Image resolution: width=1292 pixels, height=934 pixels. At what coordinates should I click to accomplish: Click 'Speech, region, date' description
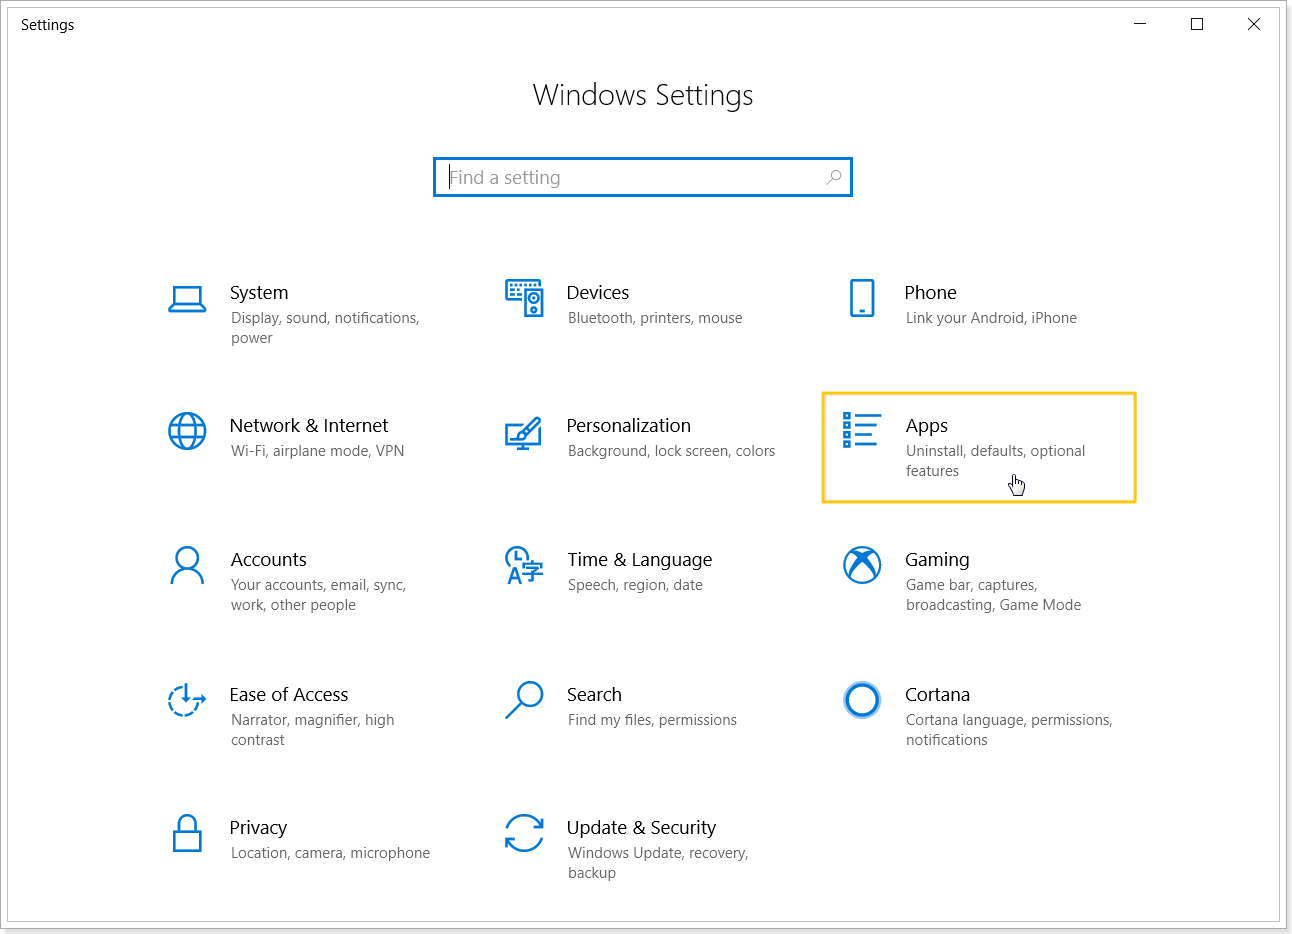[635, 585]
